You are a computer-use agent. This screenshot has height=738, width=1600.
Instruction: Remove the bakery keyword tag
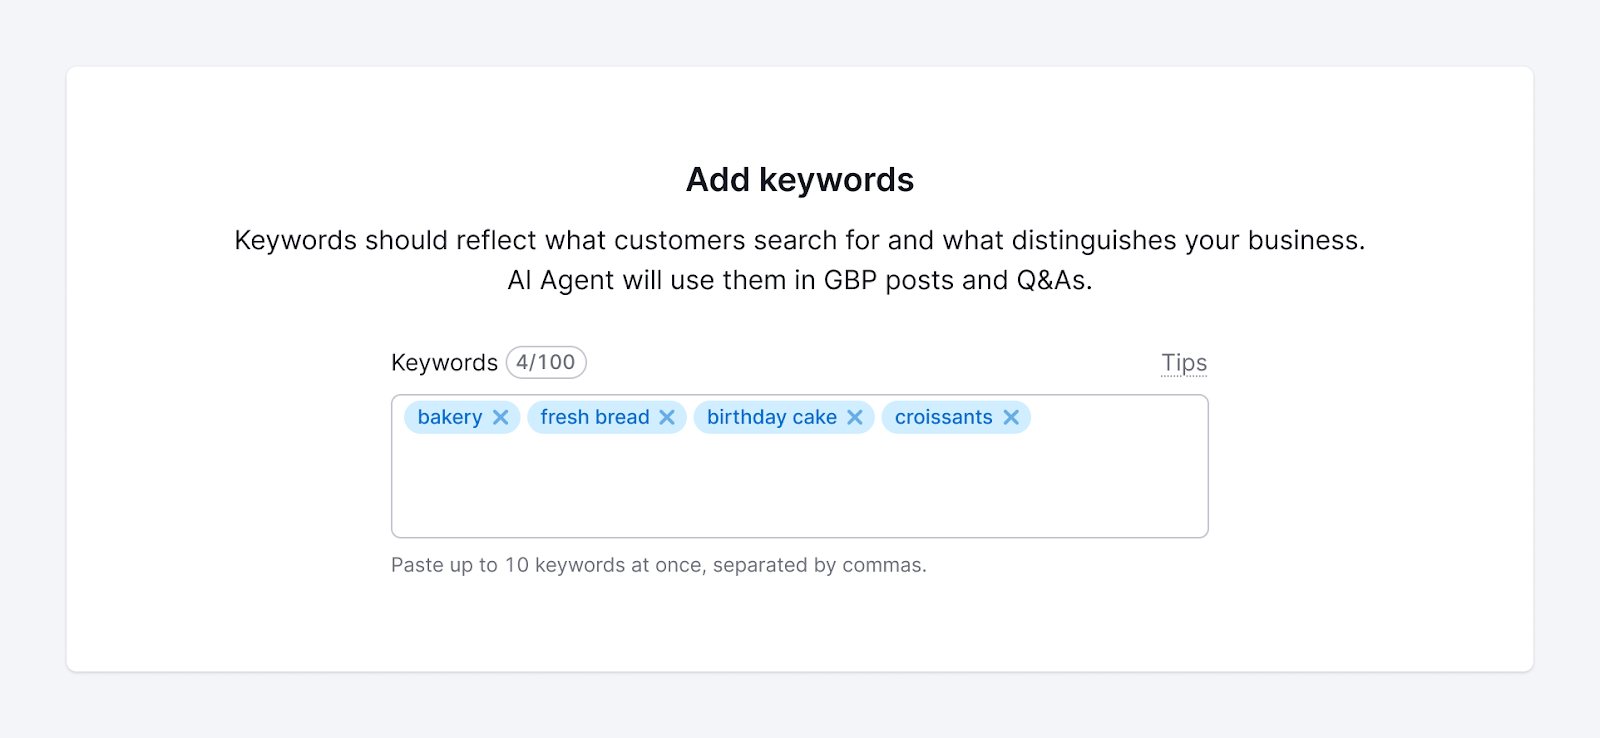click(501, 417)
